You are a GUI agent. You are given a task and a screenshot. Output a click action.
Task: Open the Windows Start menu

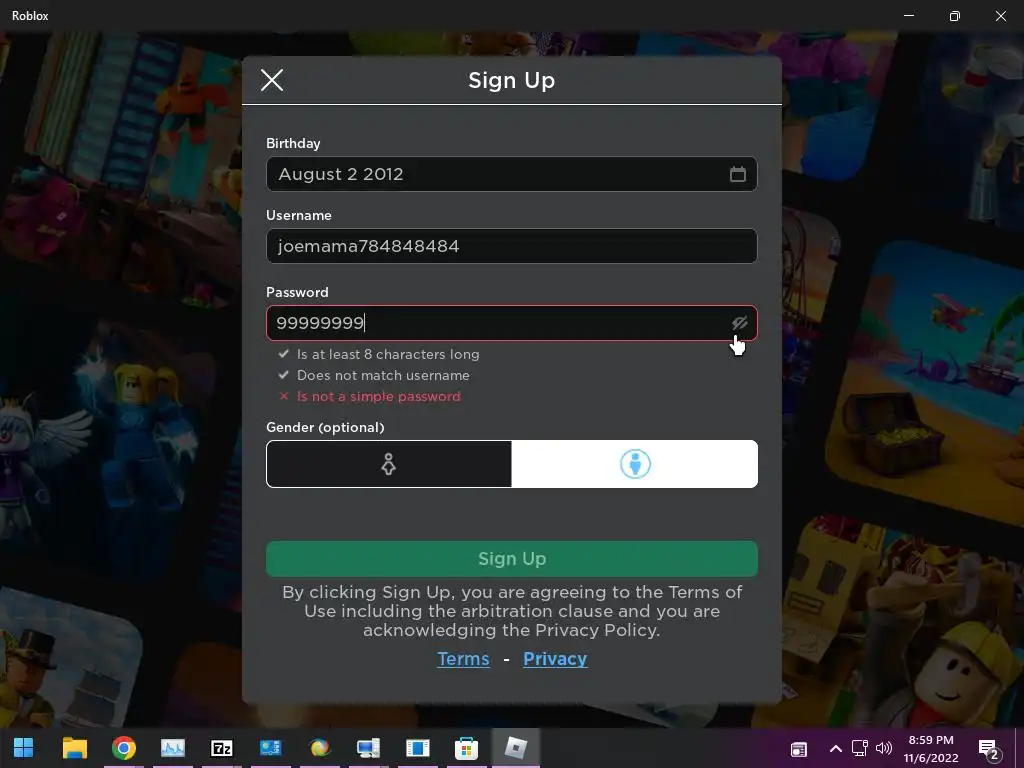(24, 748)
